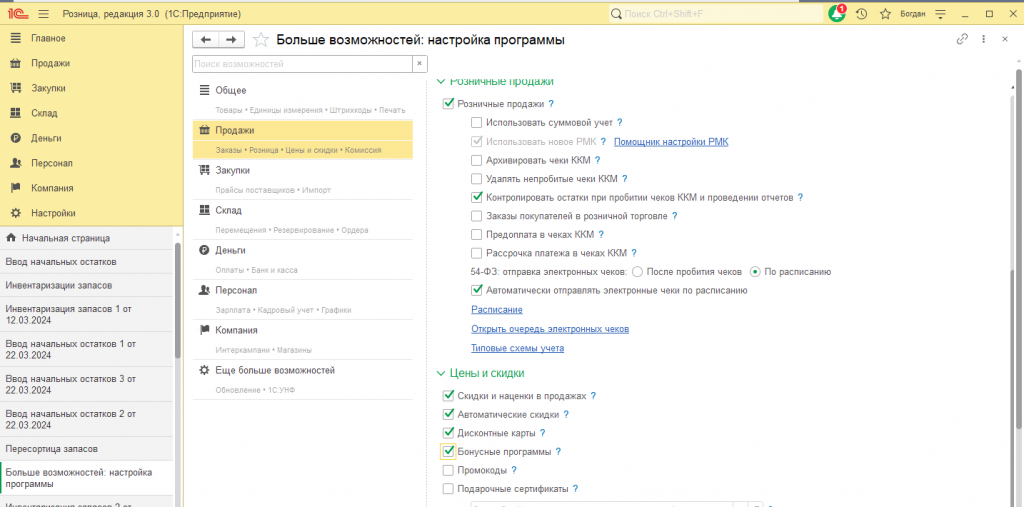Click the global search field Ctrl+Shift+F
The width and height of the screenshot is (1024, 507).
(716, 14)
